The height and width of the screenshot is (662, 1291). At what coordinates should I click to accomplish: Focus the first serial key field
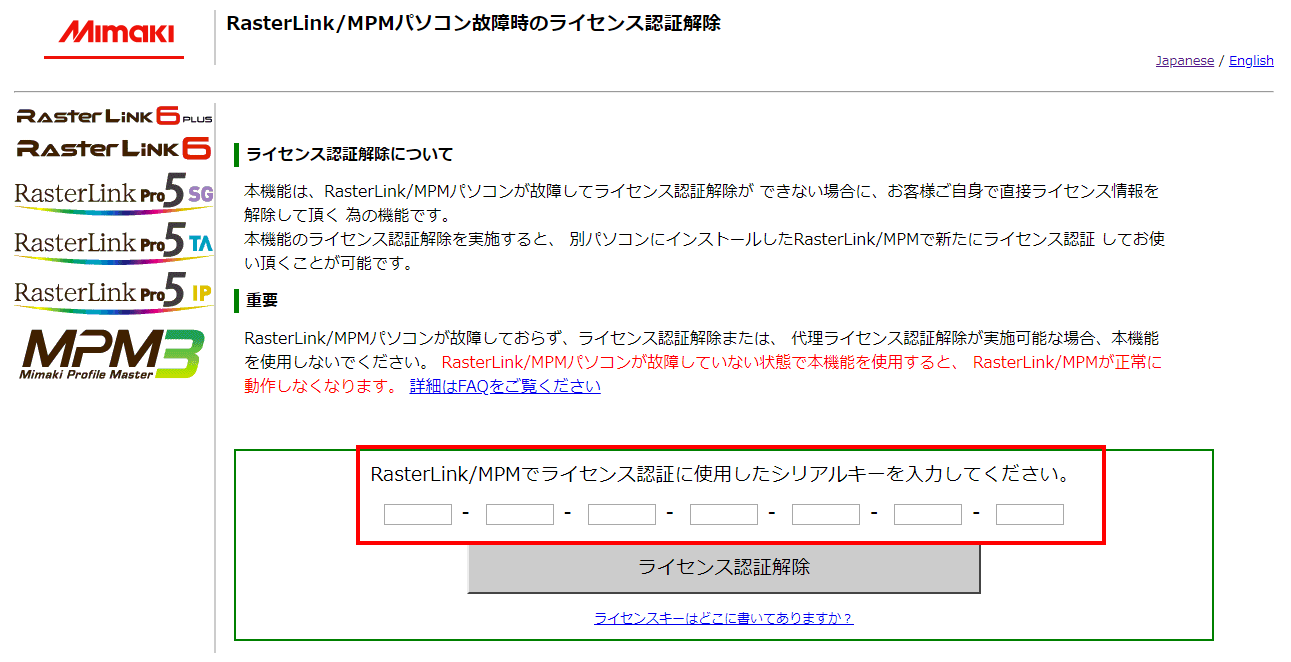(x=418, y=514)
